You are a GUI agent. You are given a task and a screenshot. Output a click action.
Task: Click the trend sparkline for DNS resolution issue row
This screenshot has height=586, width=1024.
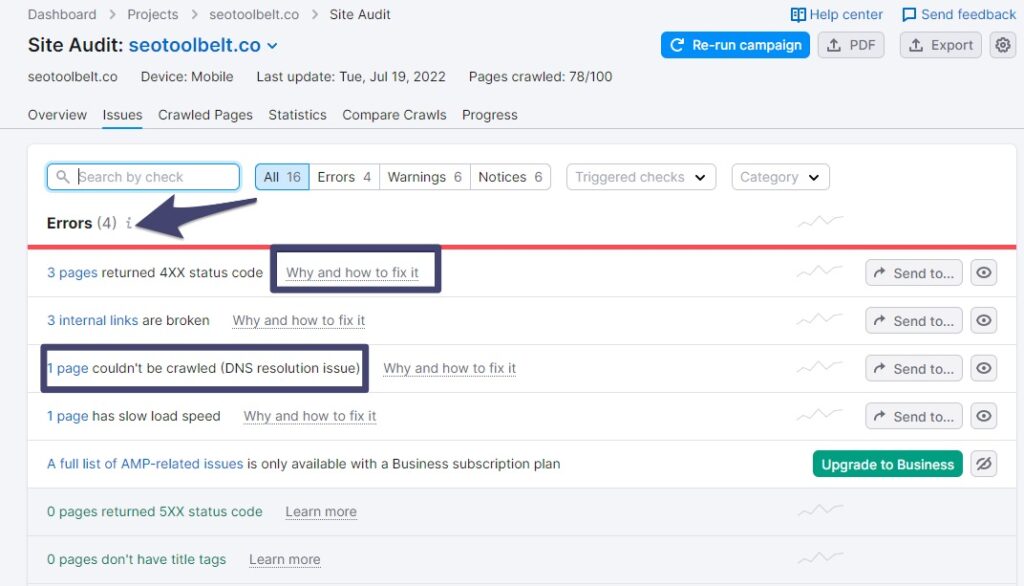click(820, 366)
